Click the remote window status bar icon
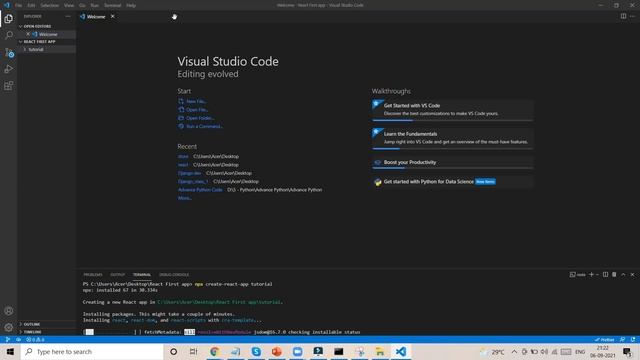Viewport: 640px width, 360px height. click(7, 340)
